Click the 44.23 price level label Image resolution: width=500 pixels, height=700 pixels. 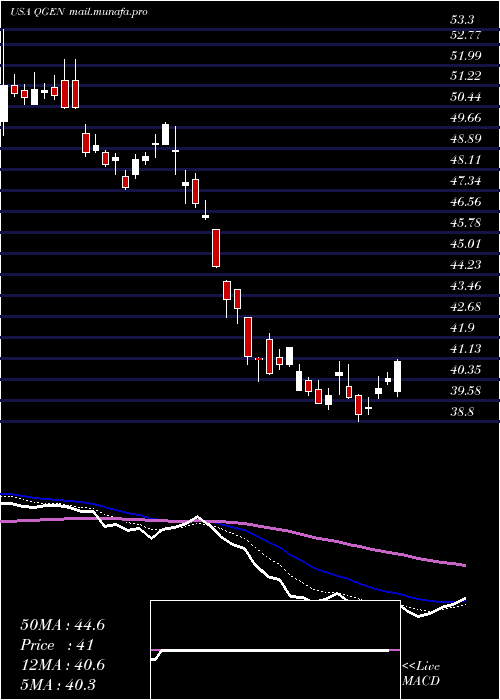(466, 265)
